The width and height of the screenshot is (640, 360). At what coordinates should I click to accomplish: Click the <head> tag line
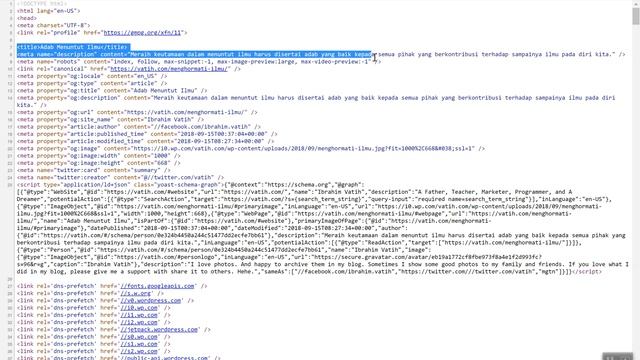tap(27, 18)
